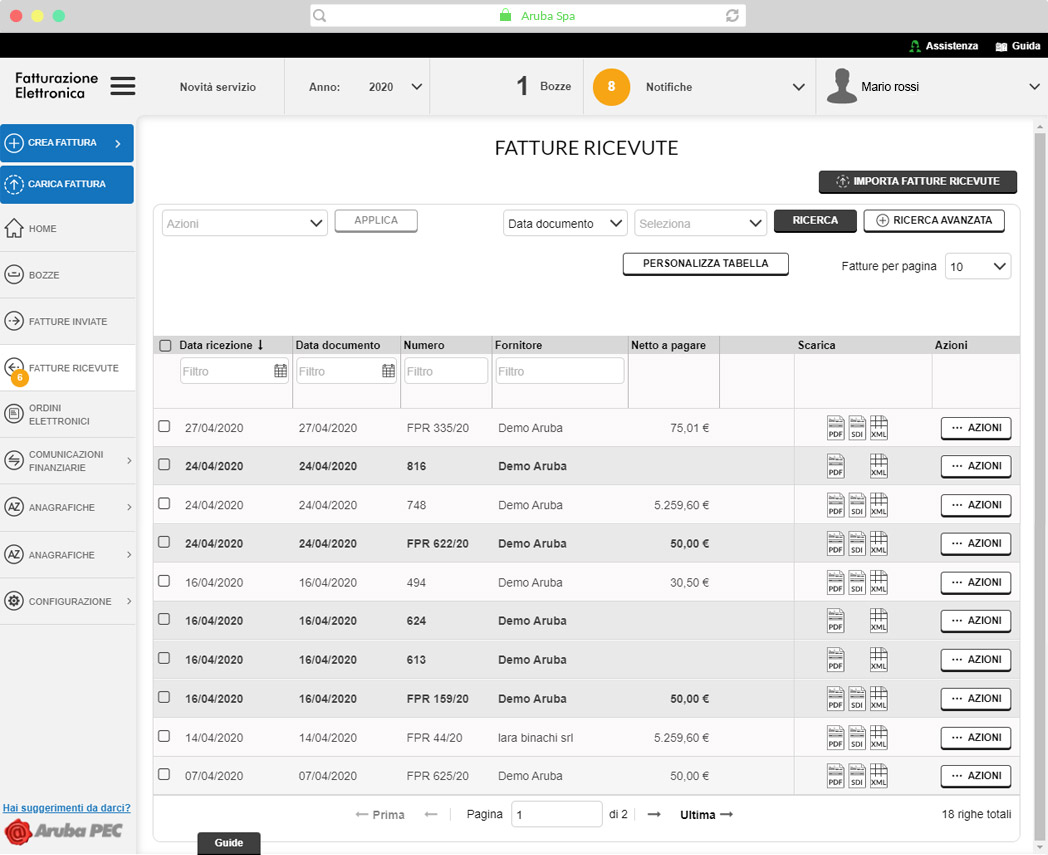Open the Azioni dropdown
Screen dimensions: 1048x855
244,224
